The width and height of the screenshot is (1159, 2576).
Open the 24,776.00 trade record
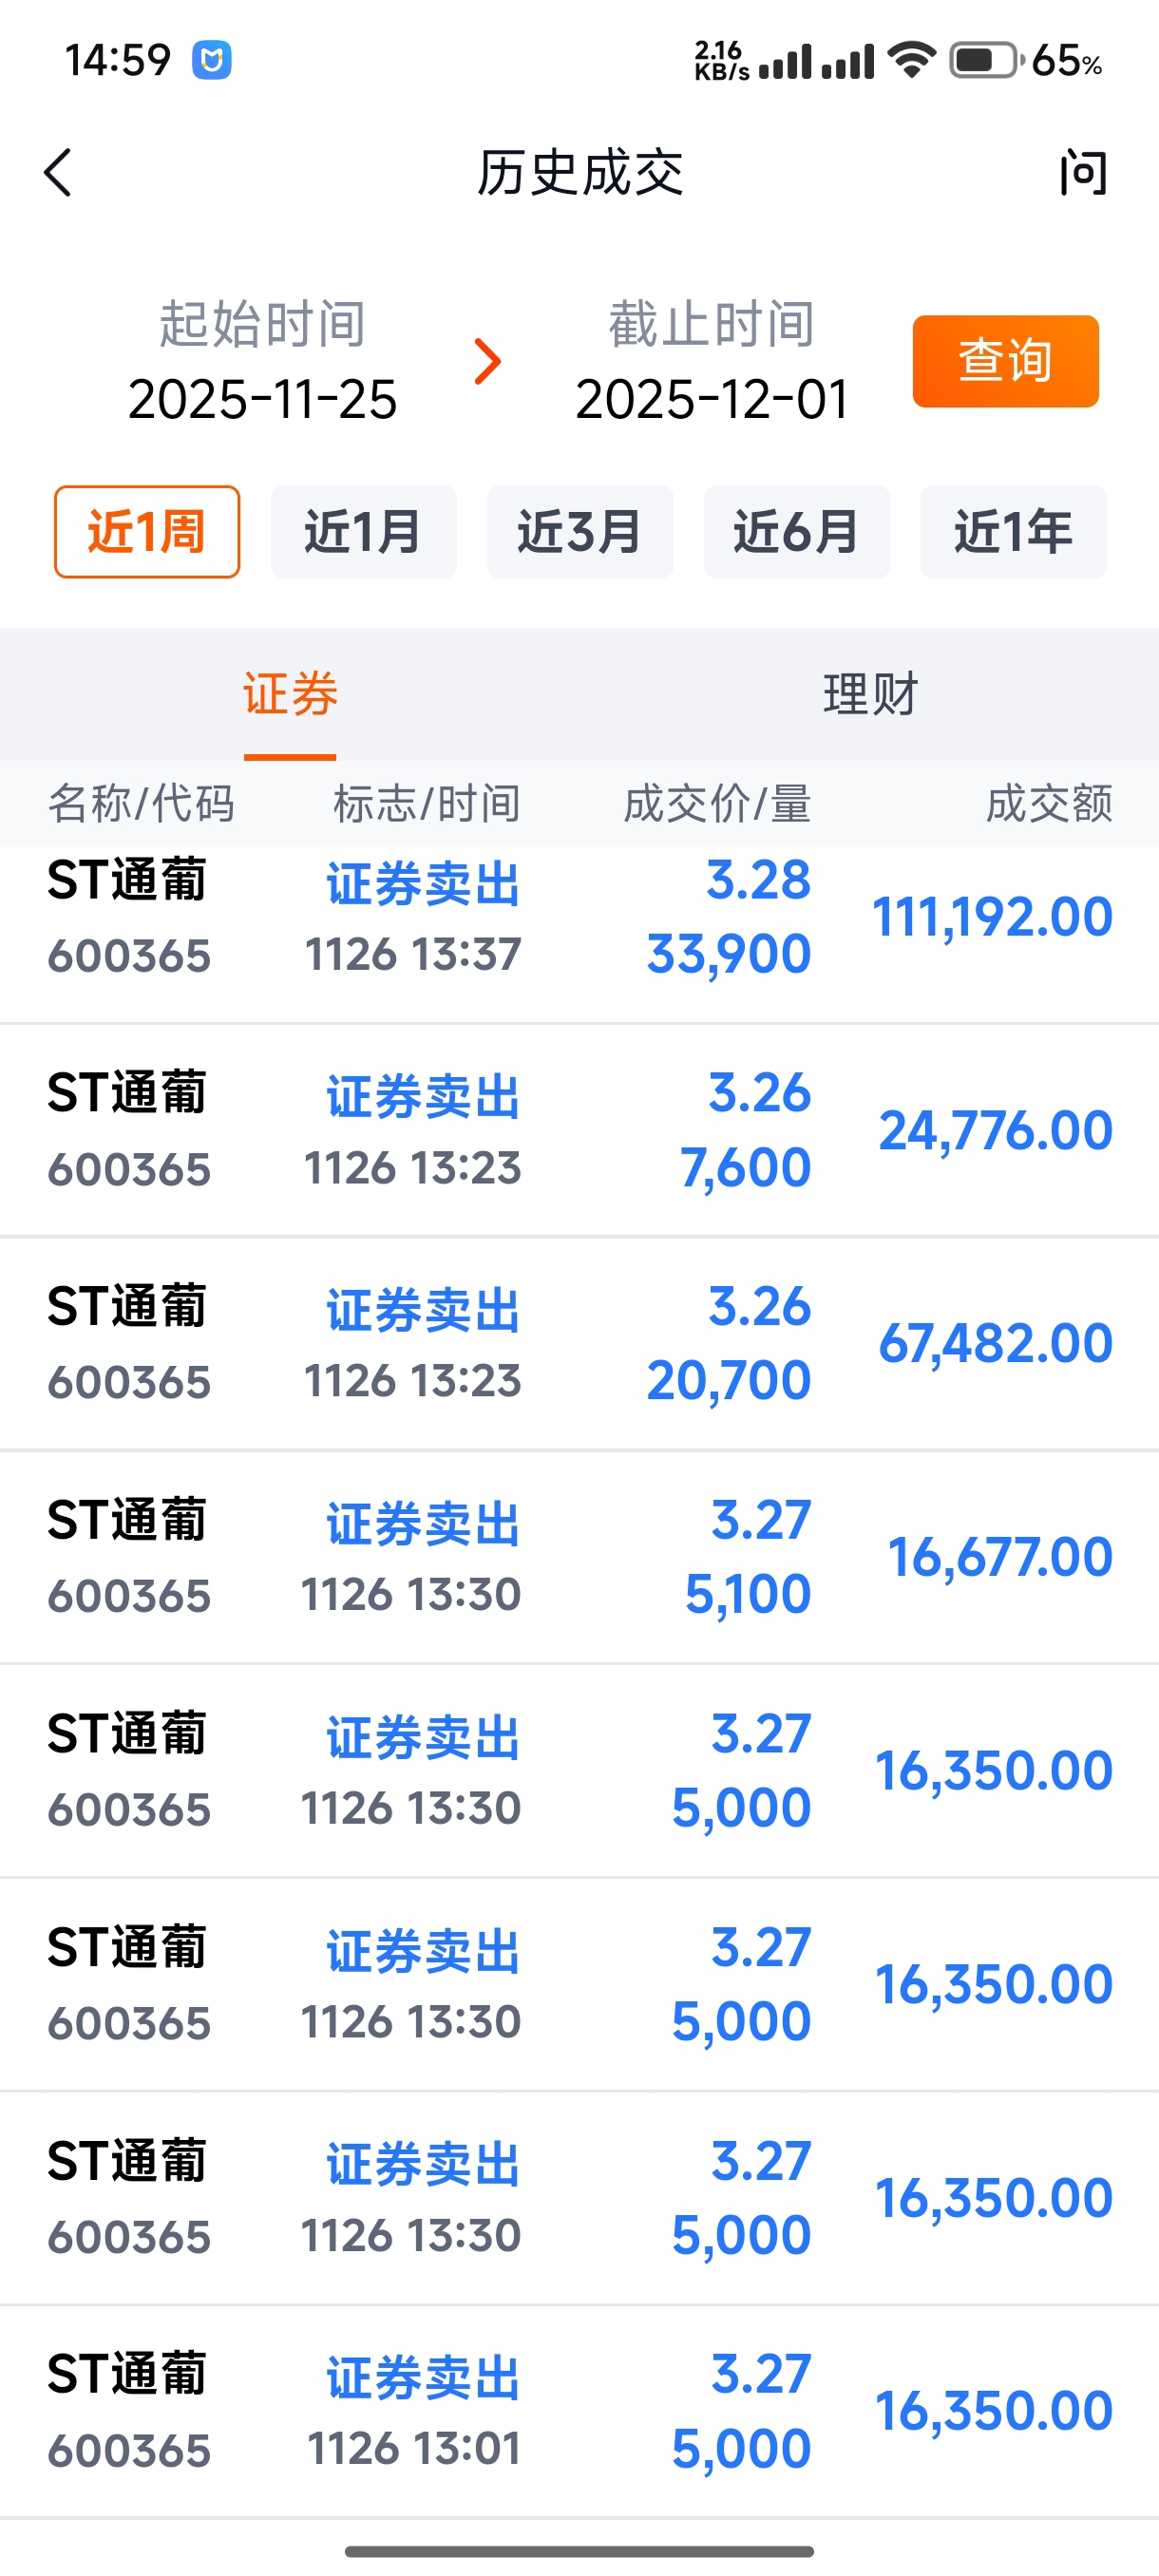(x=580, y=1130)
